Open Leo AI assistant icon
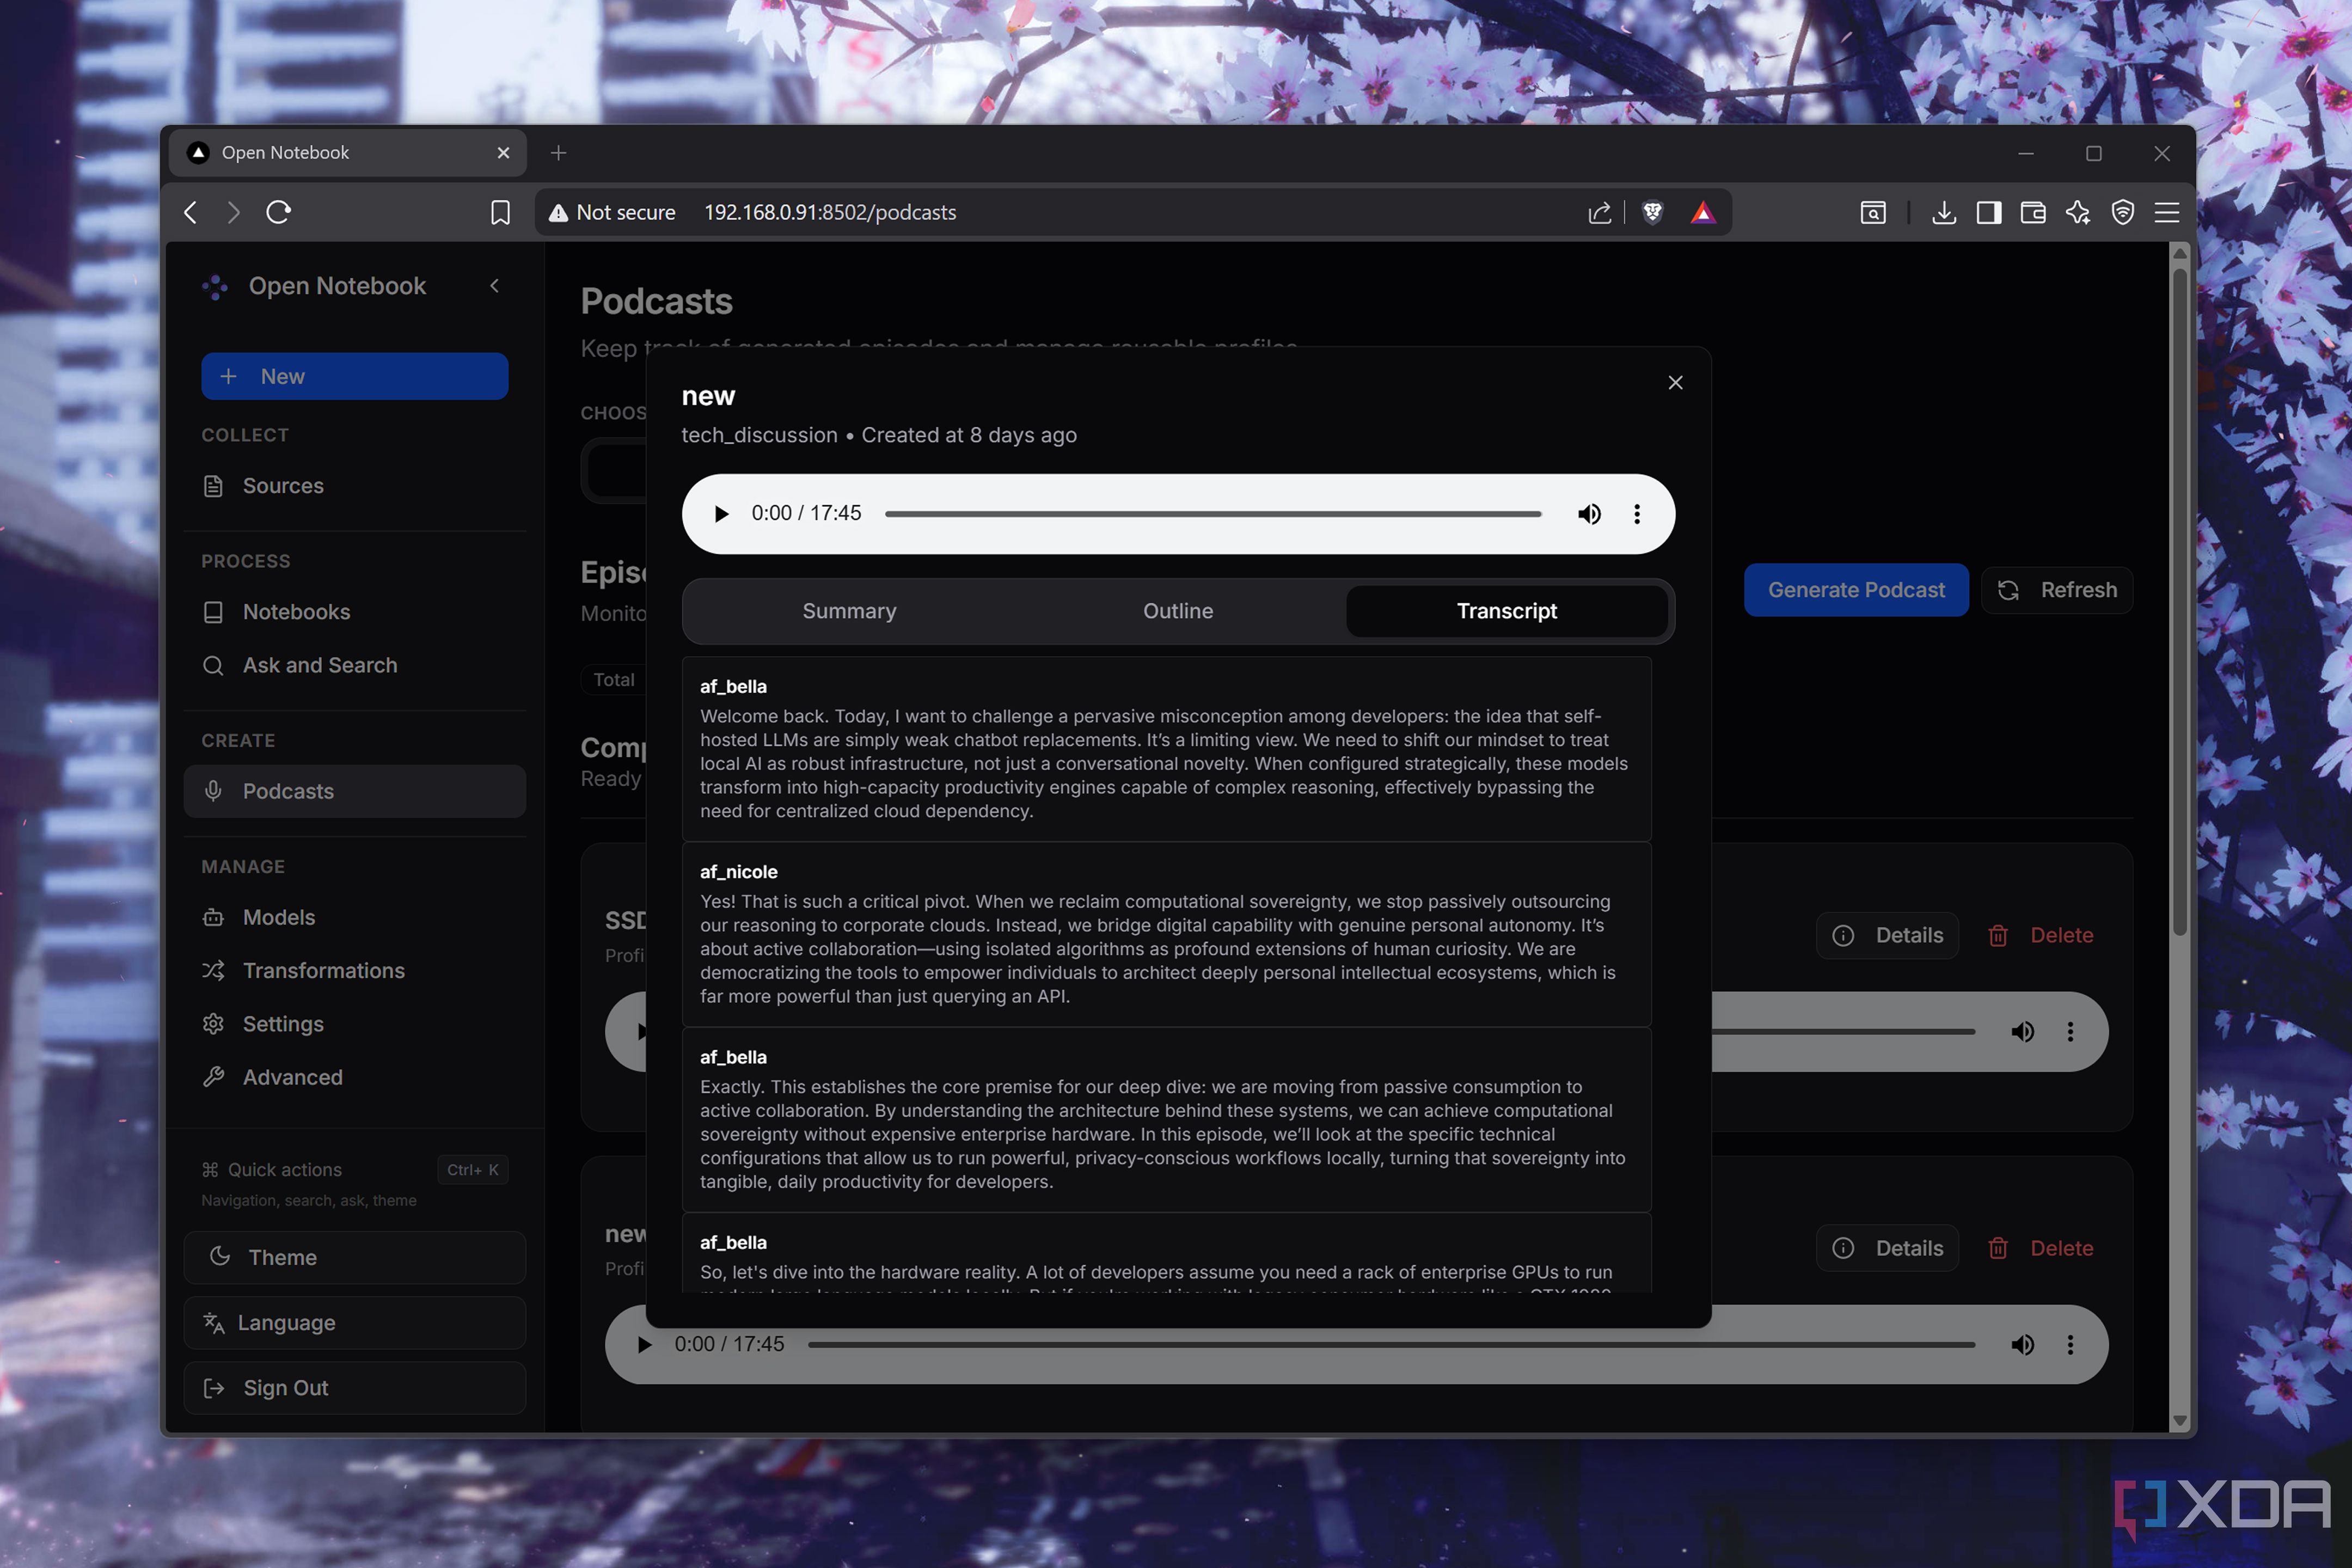Image resolution: width=2352 pixels, height=1568 pixels. 2078,212
